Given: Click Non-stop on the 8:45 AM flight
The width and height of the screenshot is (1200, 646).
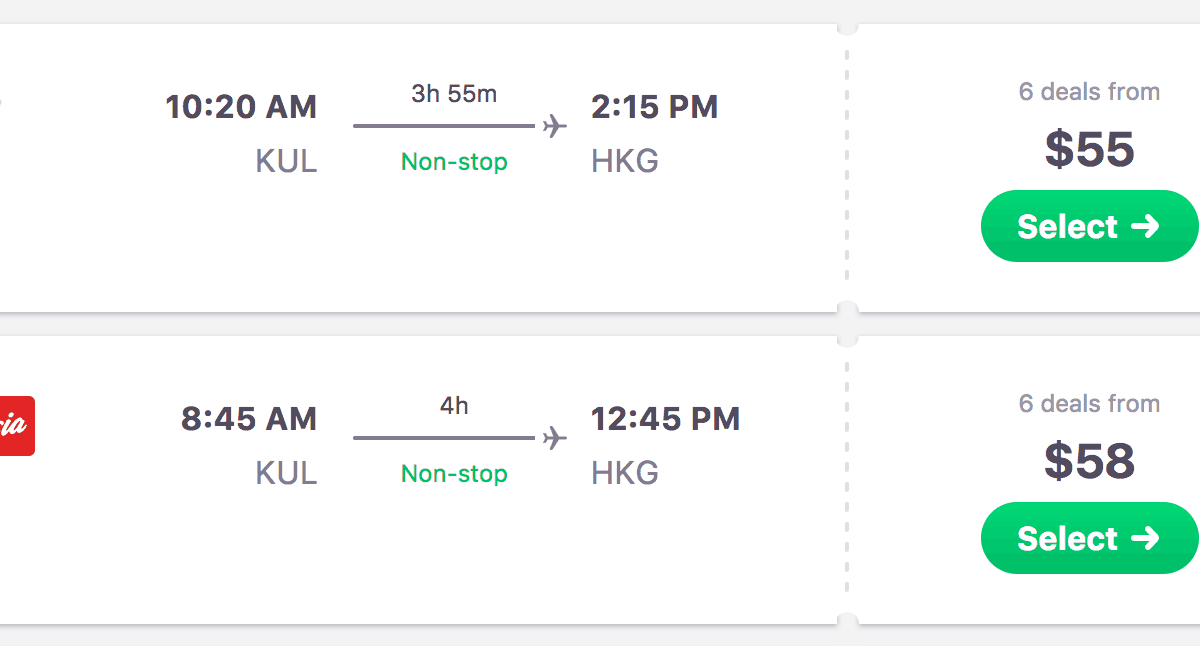Looking at the screenshot, I should click(454, 474).
